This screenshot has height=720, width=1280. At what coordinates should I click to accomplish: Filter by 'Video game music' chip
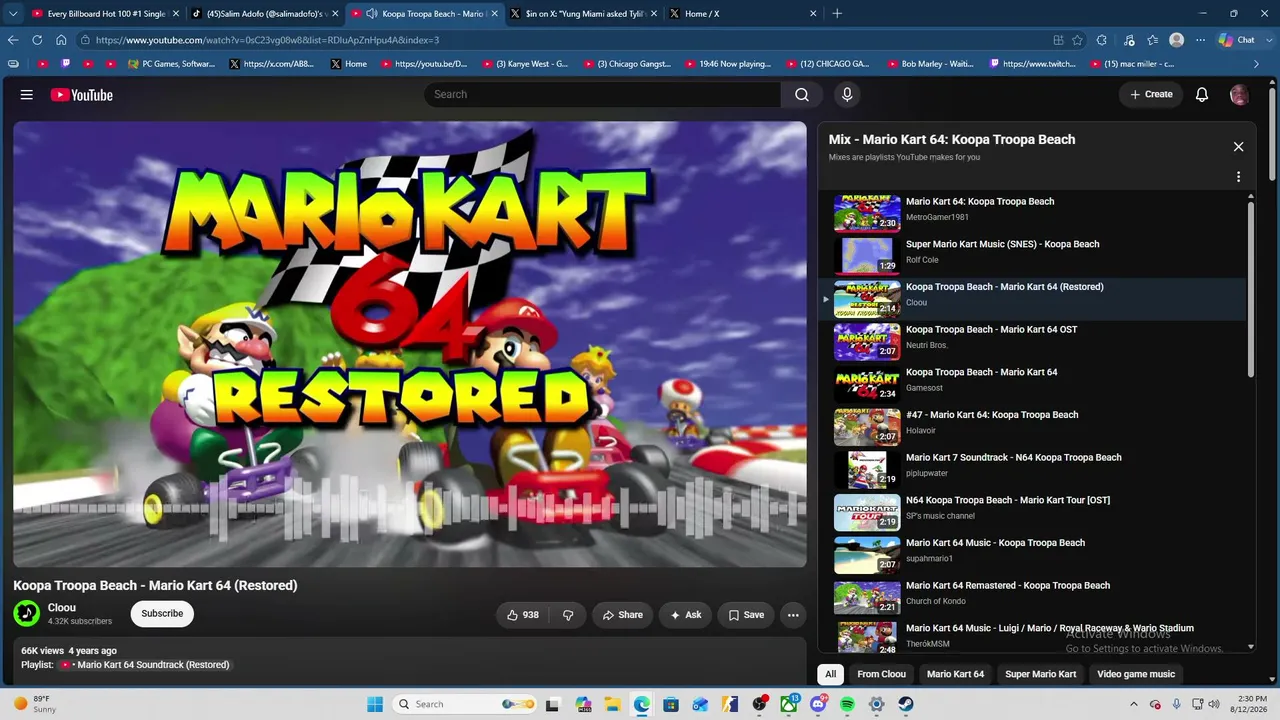1136,674
